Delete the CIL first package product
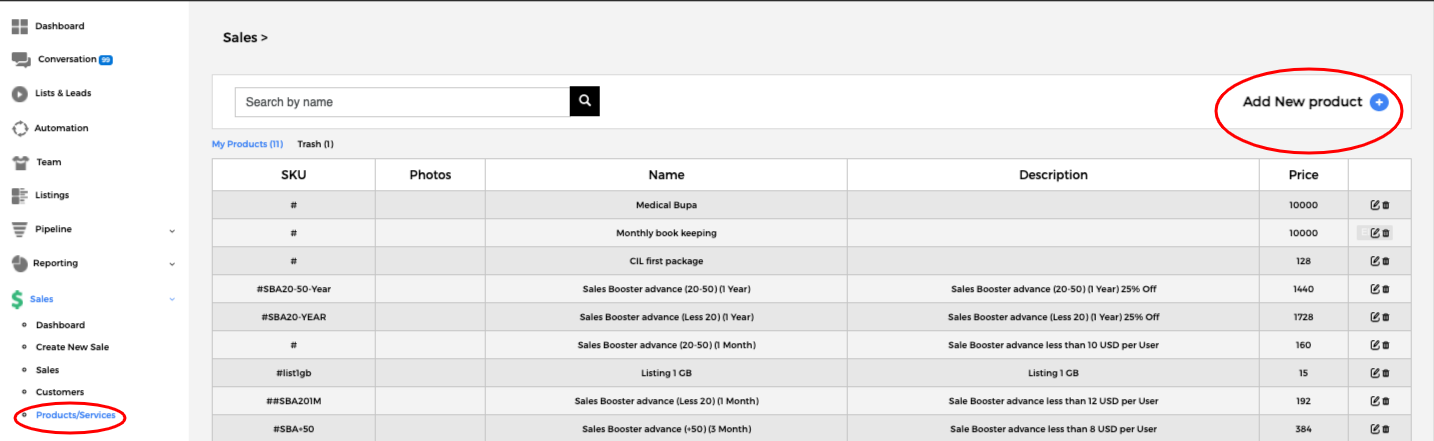Screen dimensions: 1434x441 pos(1386,261)
